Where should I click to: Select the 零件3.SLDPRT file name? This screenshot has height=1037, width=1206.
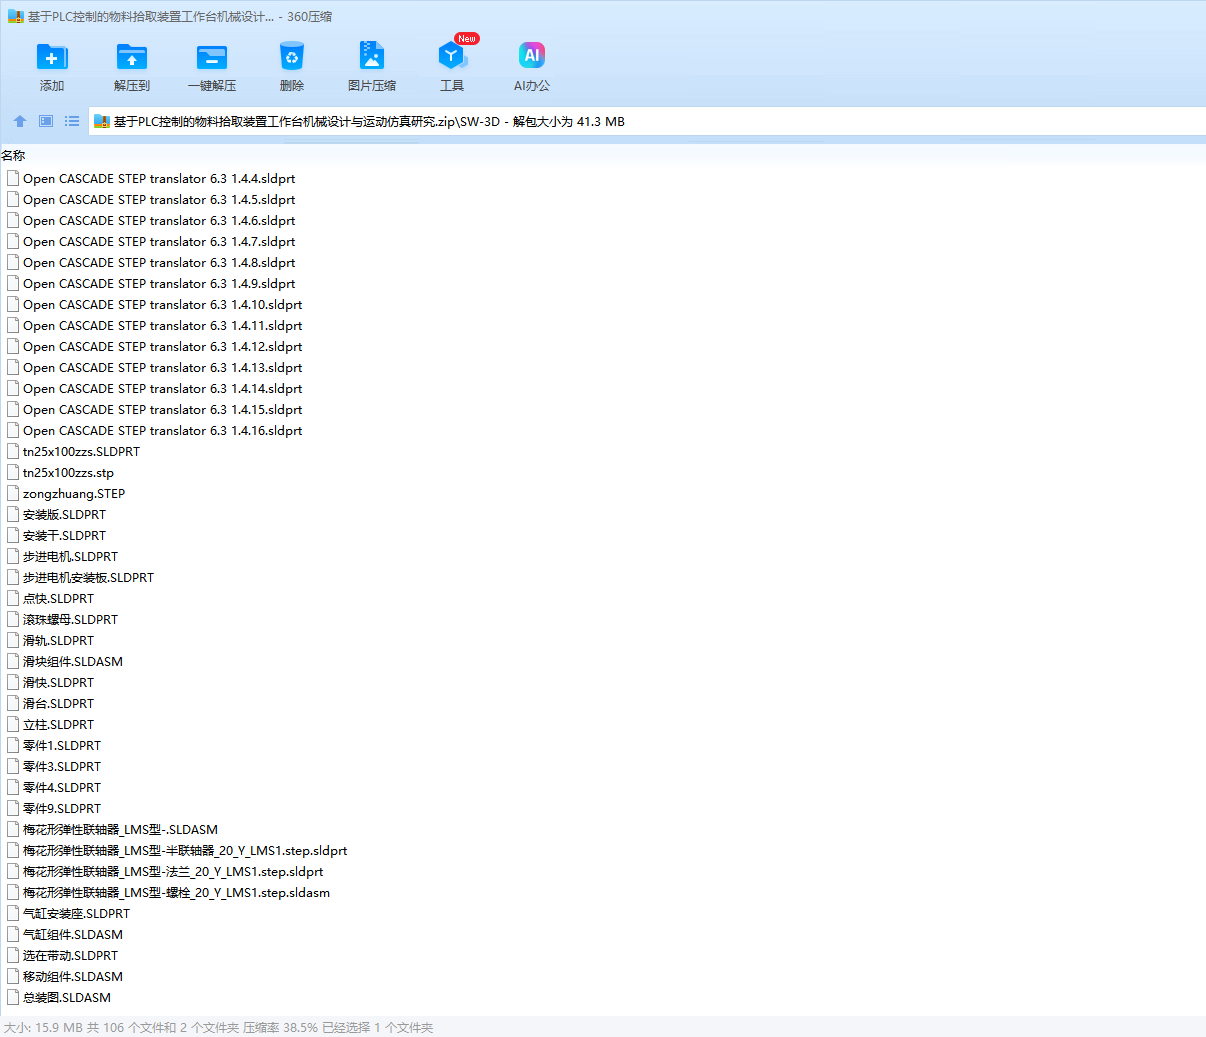[62, 766]
